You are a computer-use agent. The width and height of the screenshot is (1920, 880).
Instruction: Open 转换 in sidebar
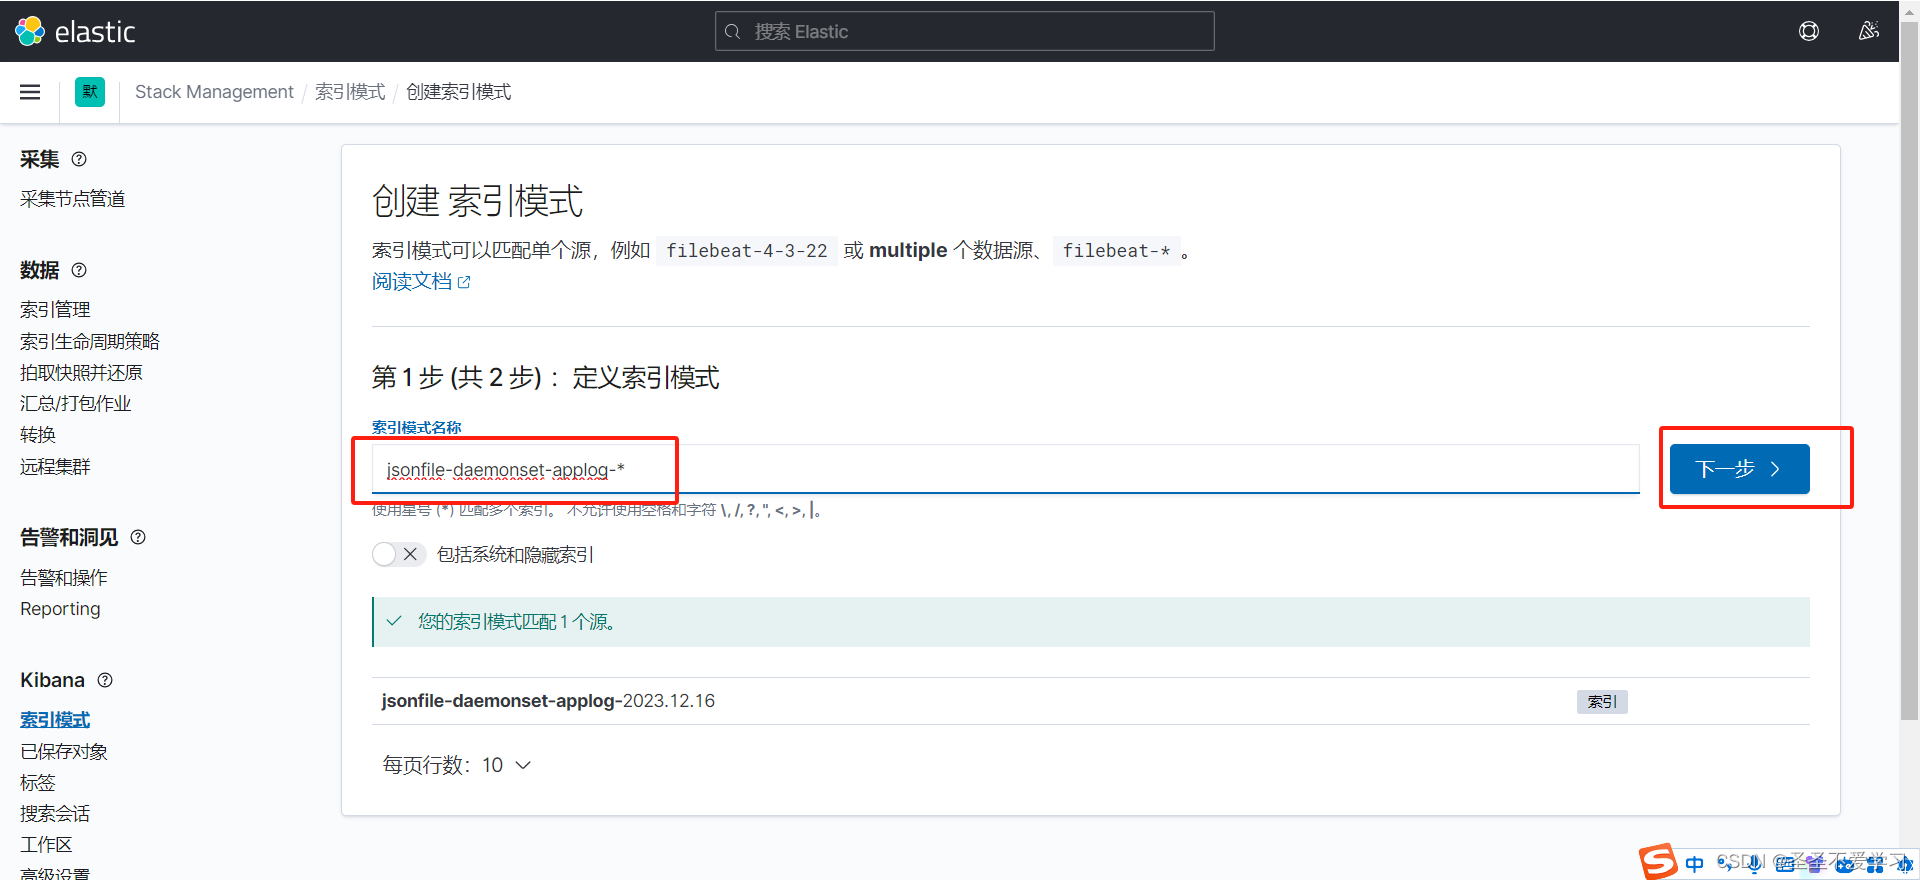pyautogui.click(x=38, y=435)
